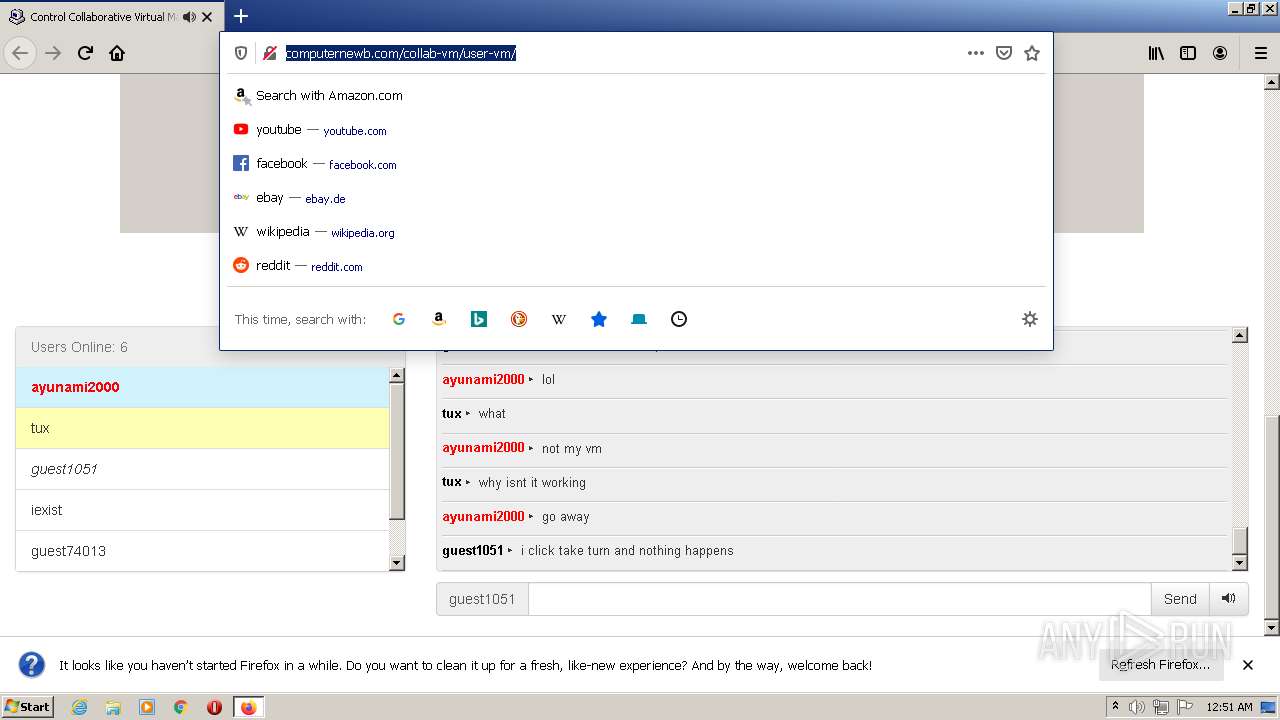Save page to Pocket
This screenshot has height=720, width=1280.
click(1004, 53)
